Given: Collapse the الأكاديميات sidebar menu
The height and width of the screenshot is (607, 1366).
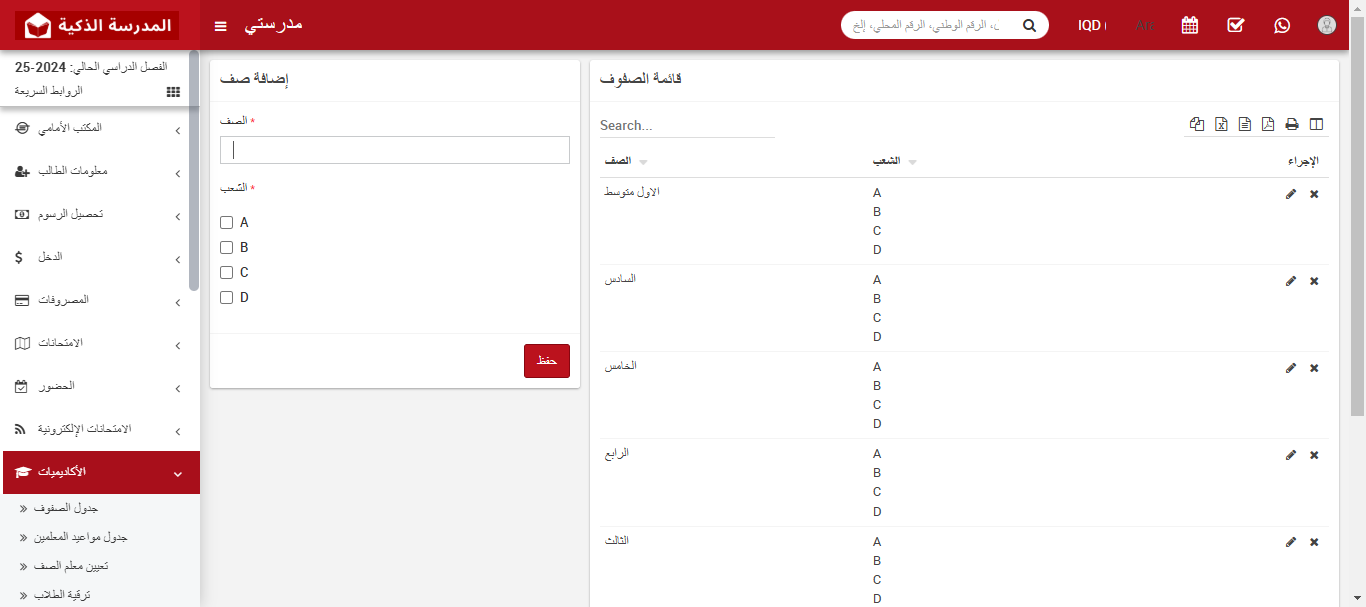Looking at the screenshot, I should coord(100,472).
